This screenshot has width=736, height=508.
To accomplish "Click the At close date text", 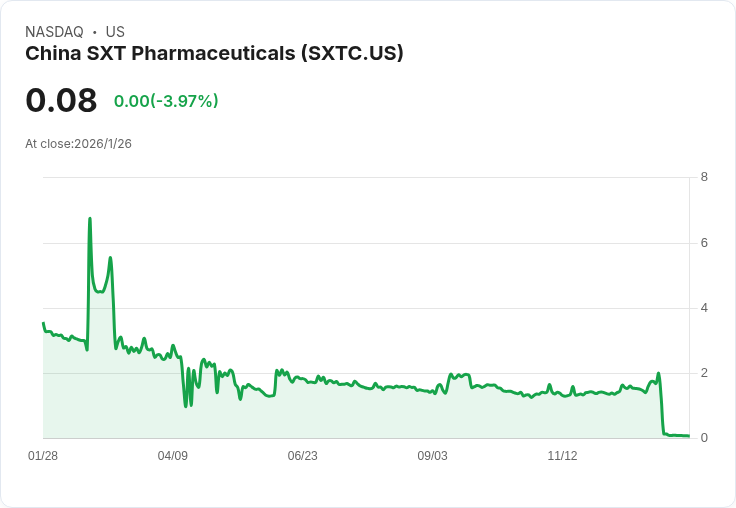I will click(78, 144).
